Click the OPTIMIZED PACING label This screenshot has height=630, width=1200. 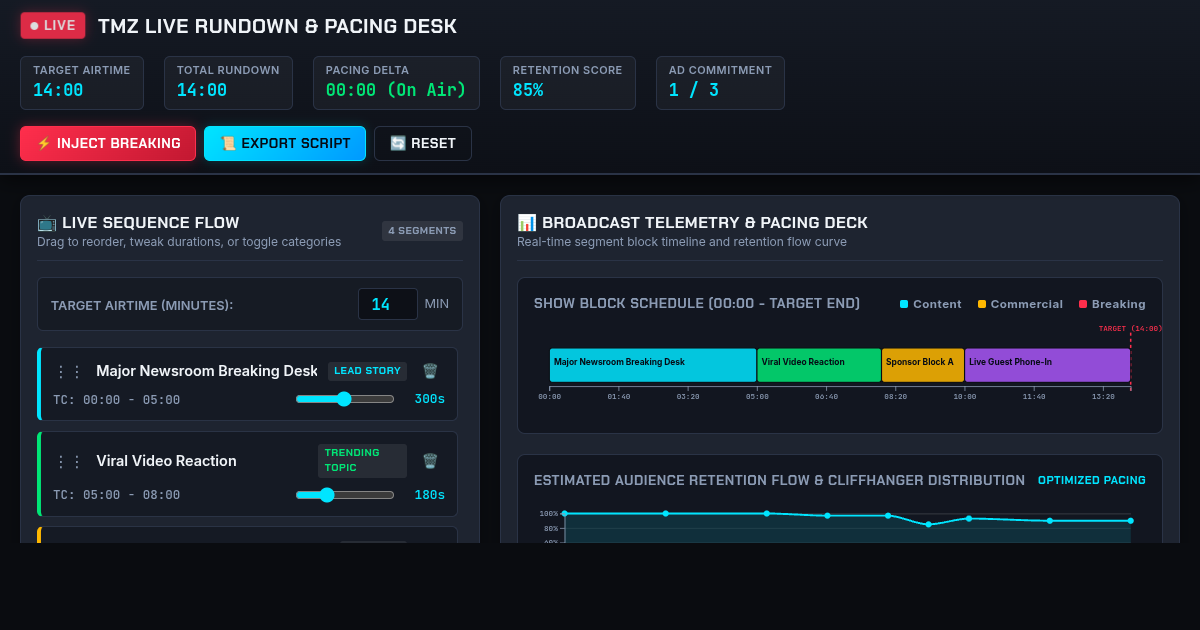click(1092, 480)
